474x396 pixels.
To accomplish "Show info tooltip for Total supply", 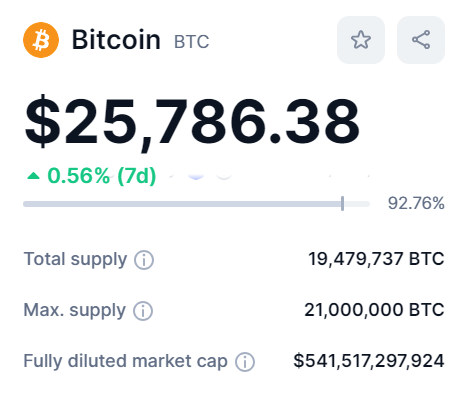I will [144, 260].
